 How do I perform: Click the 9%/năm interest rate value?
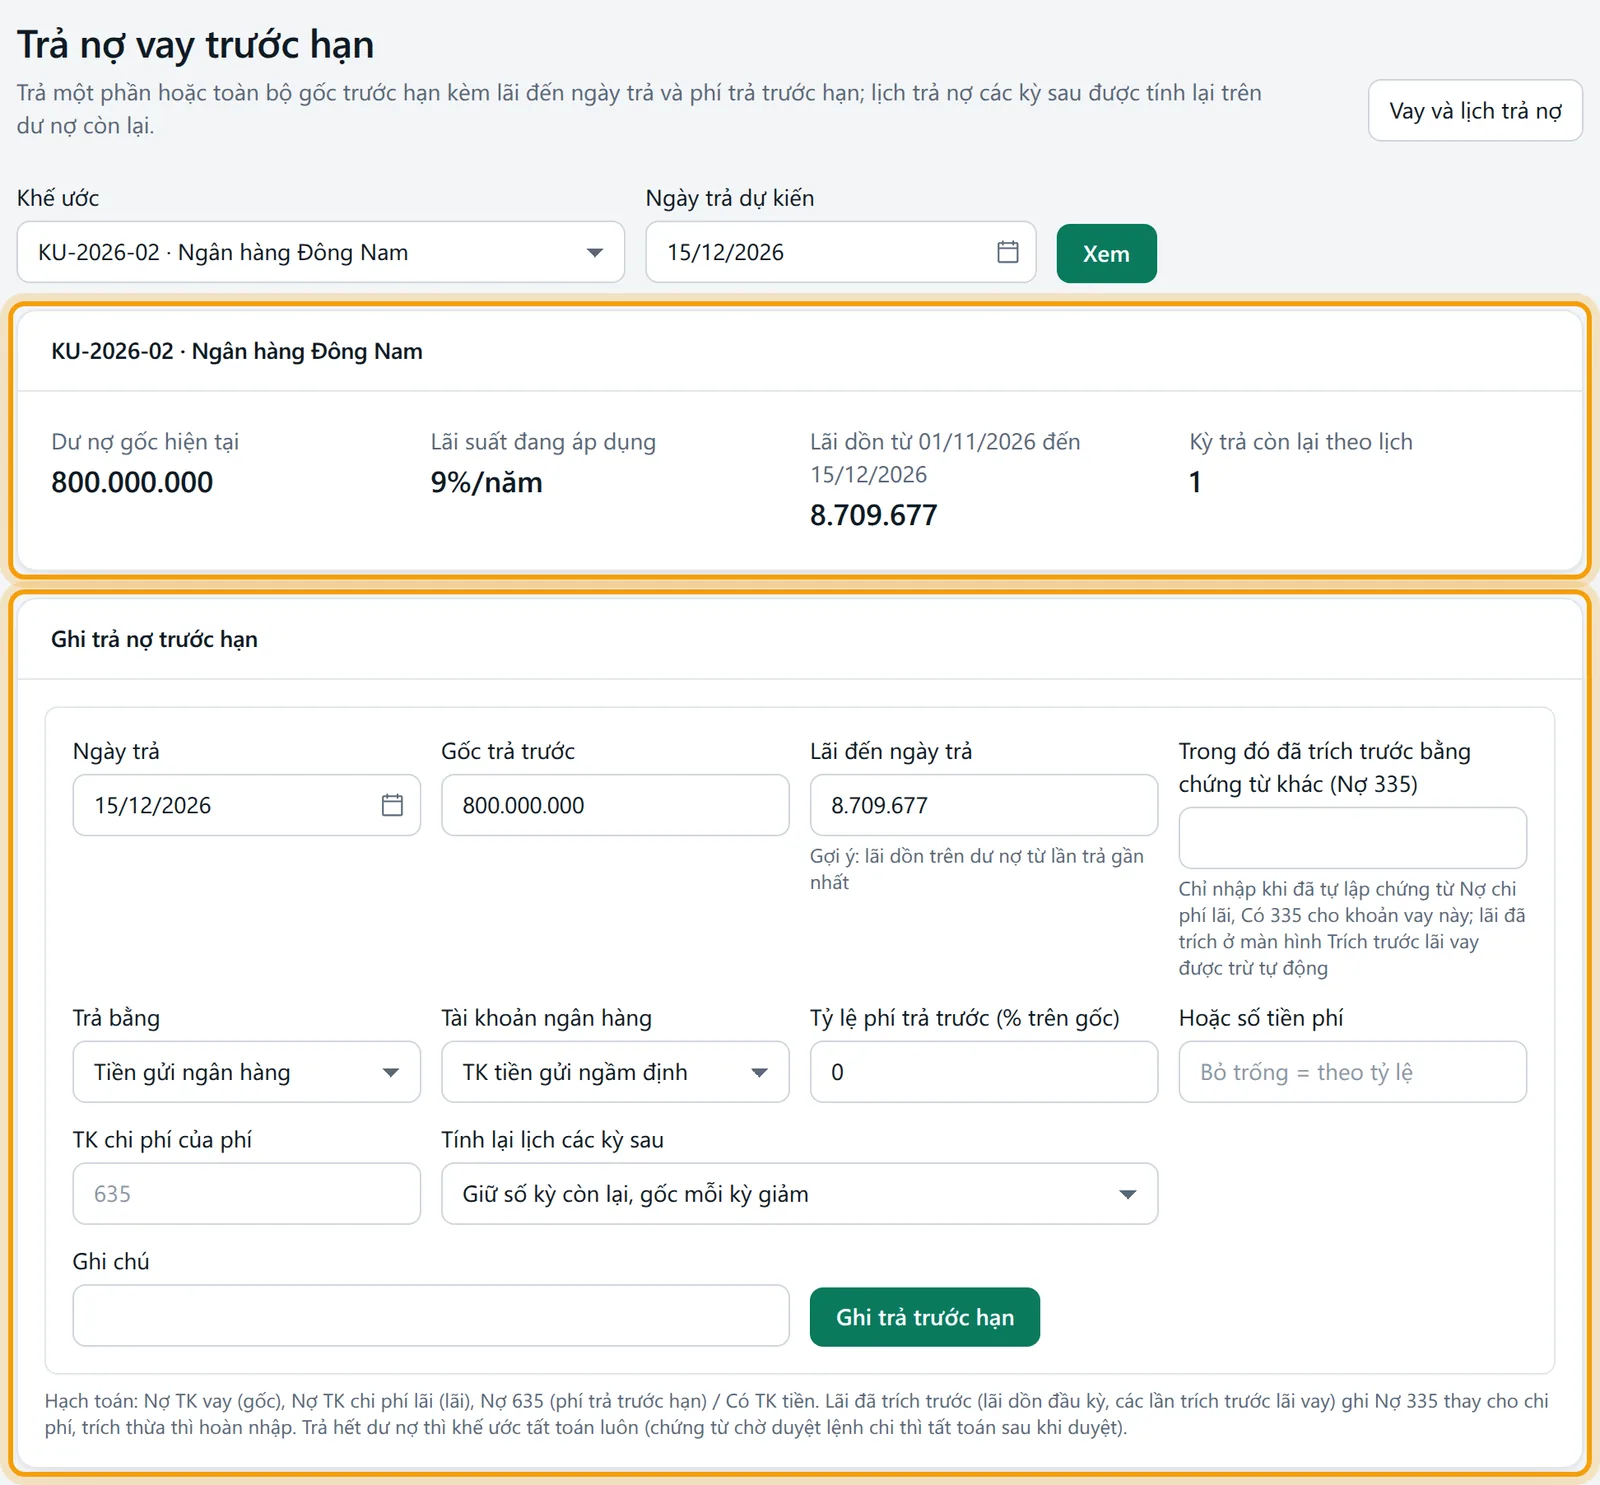click(487, 482)
